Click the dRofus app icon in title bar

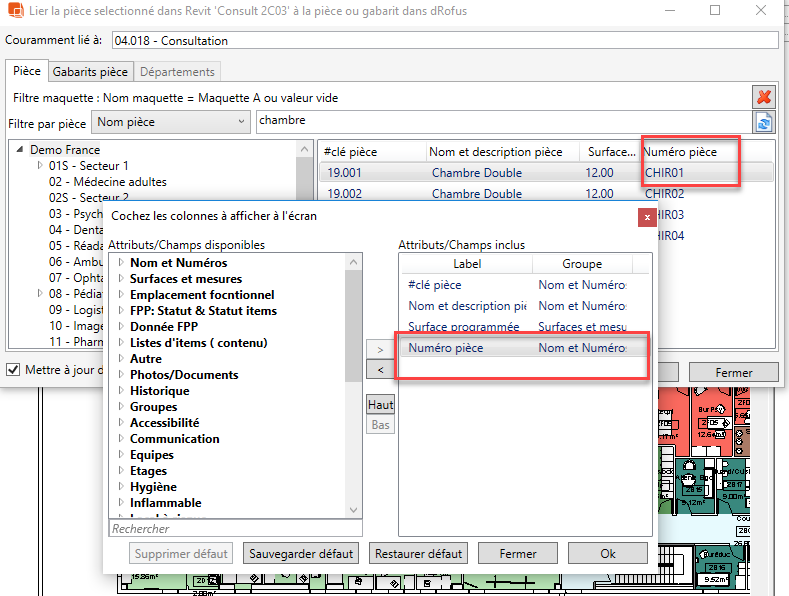(x=14, y=11)
